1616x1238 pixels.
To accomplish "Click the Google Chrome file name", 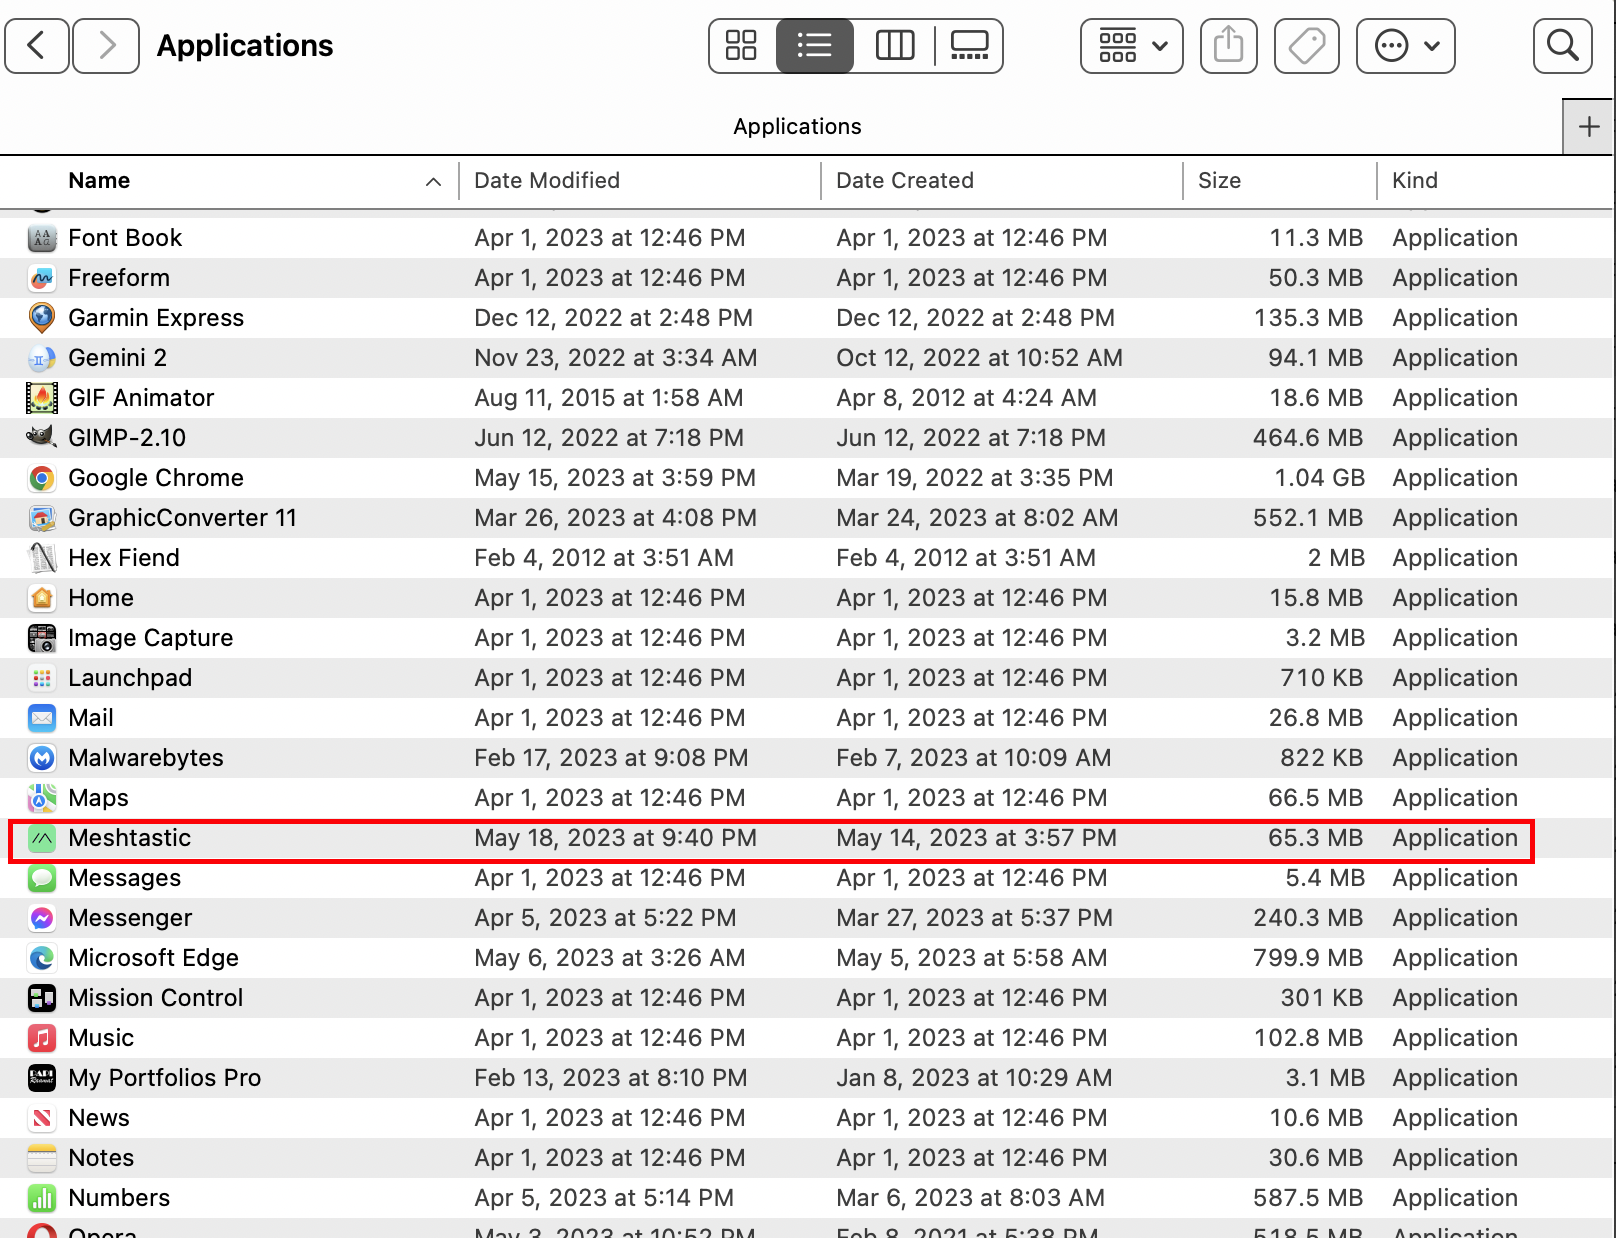I will (156, 478).
